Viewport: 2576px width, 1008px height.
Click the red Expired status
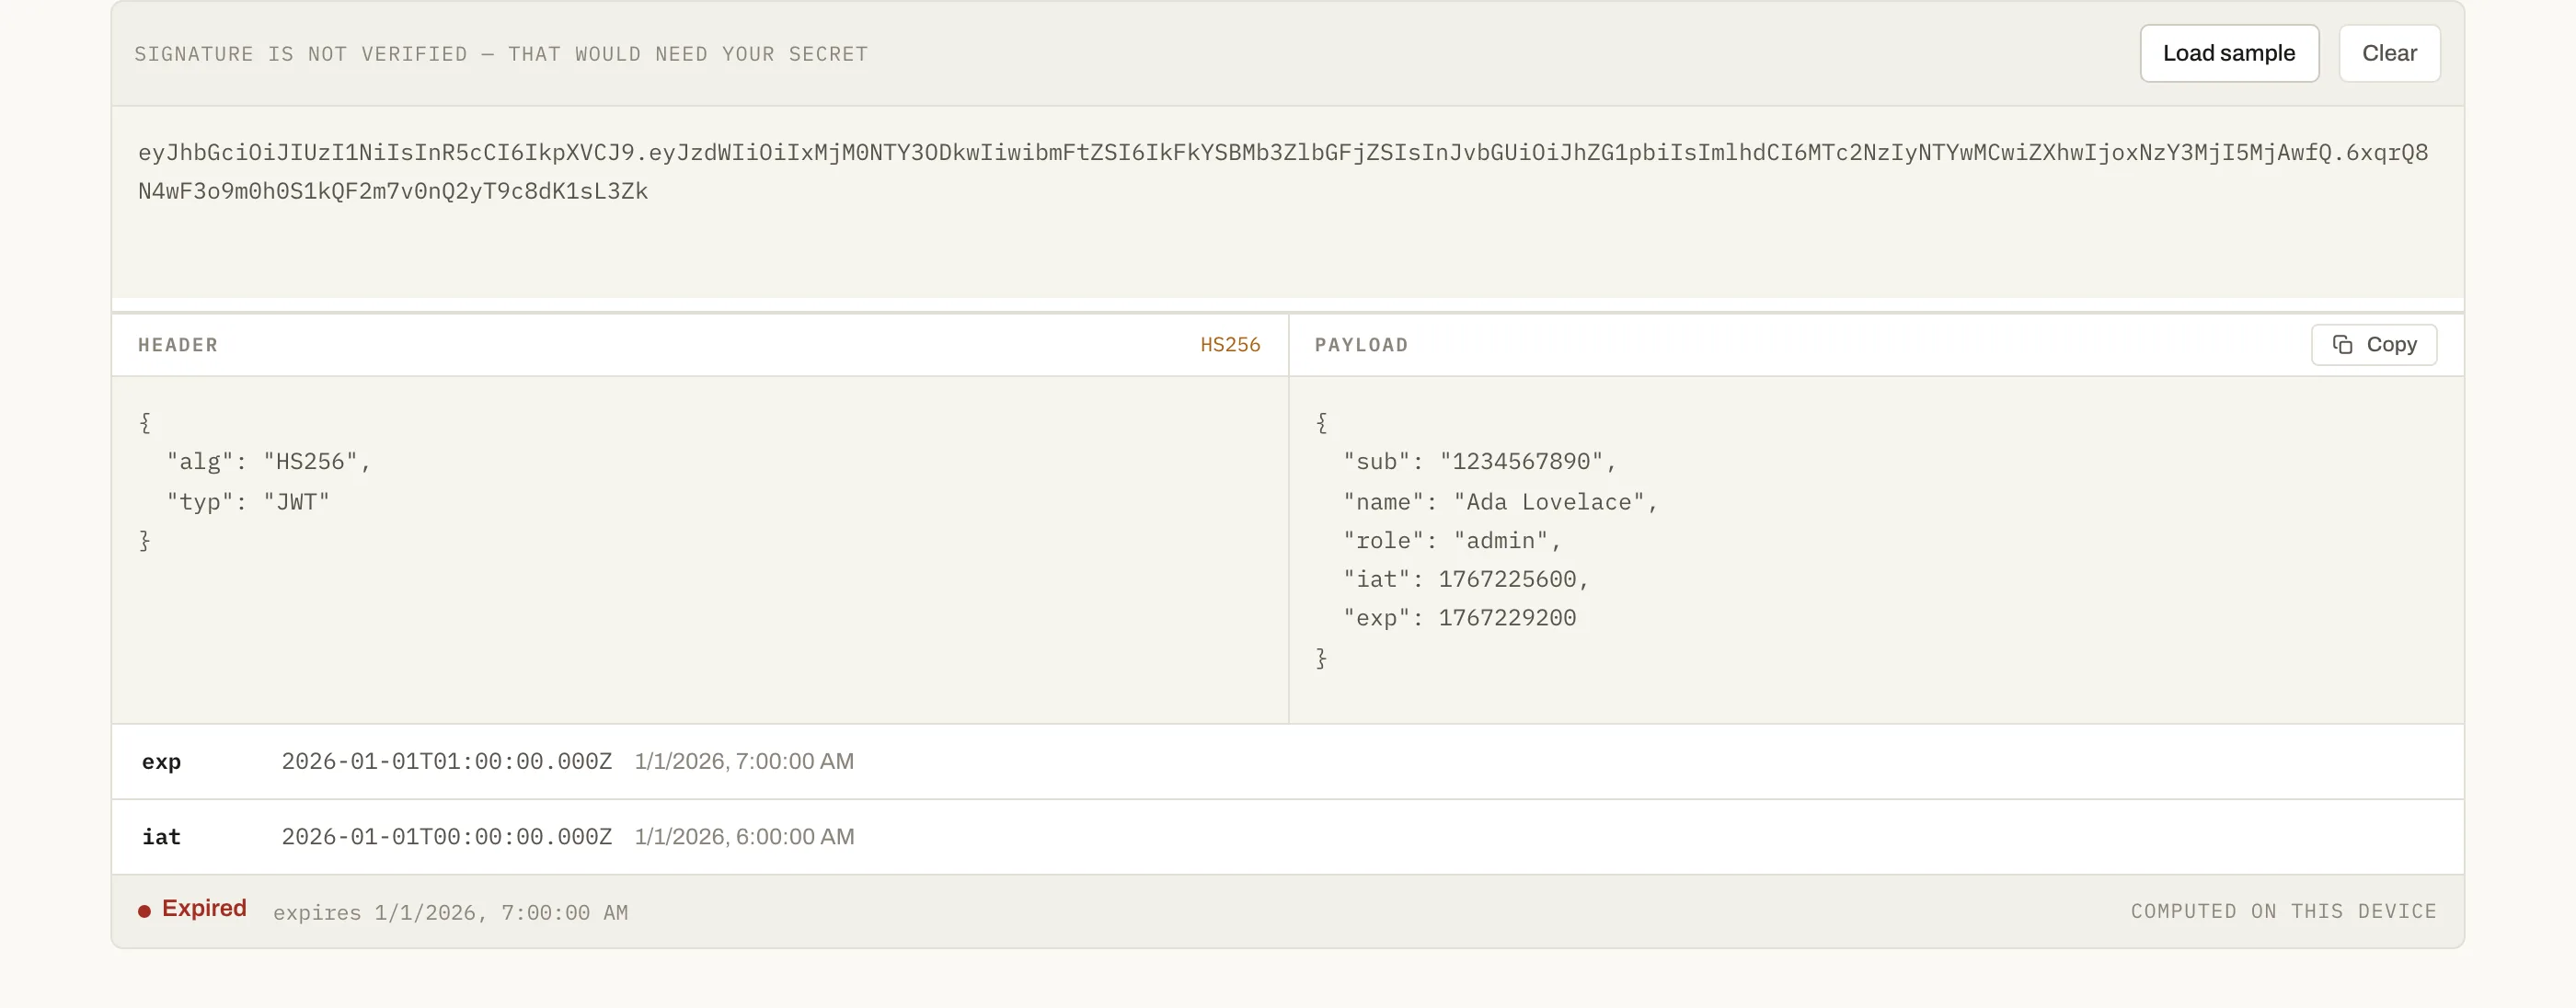pyautogui.click(x=193, y=908)
